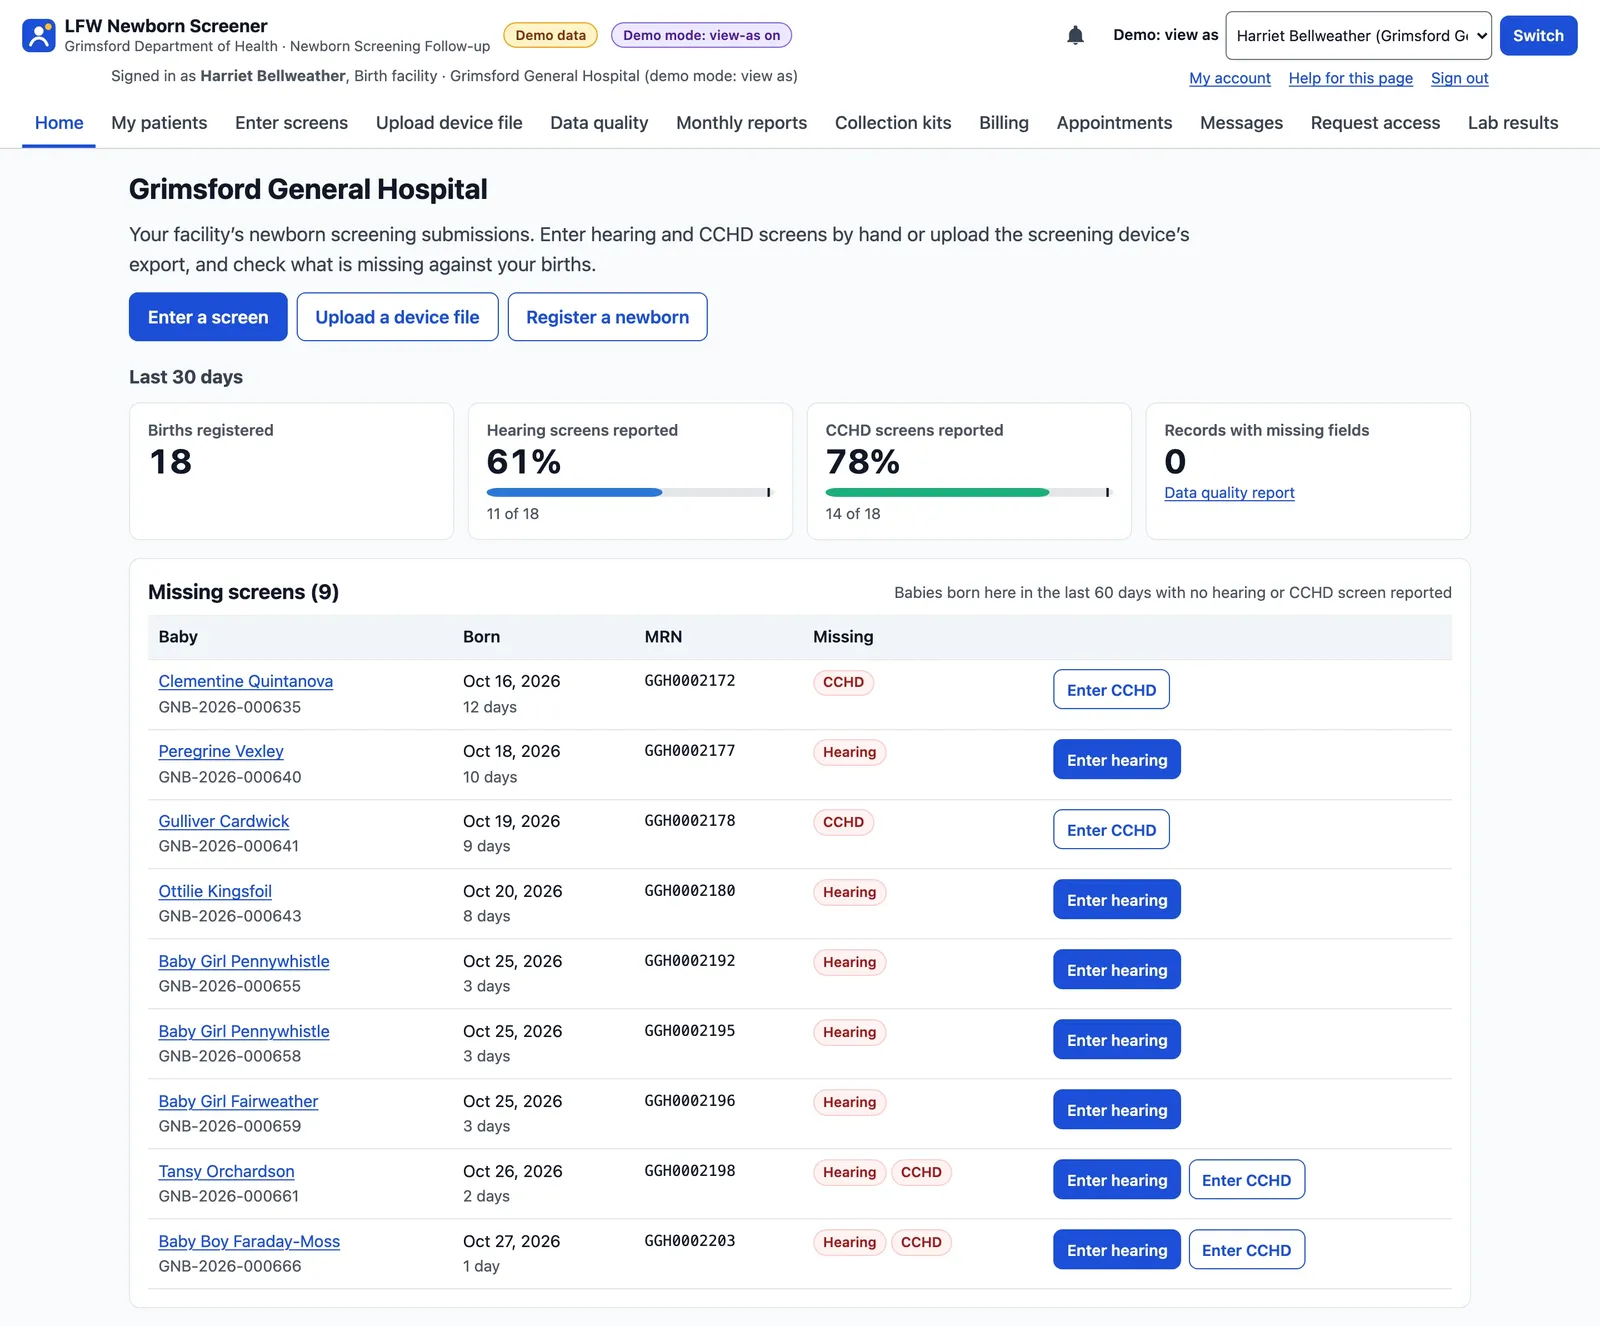Click Enter hearing for Peregrine Vexley
Viewport: 1600px width, 1326px height.
click(1117, 760)
